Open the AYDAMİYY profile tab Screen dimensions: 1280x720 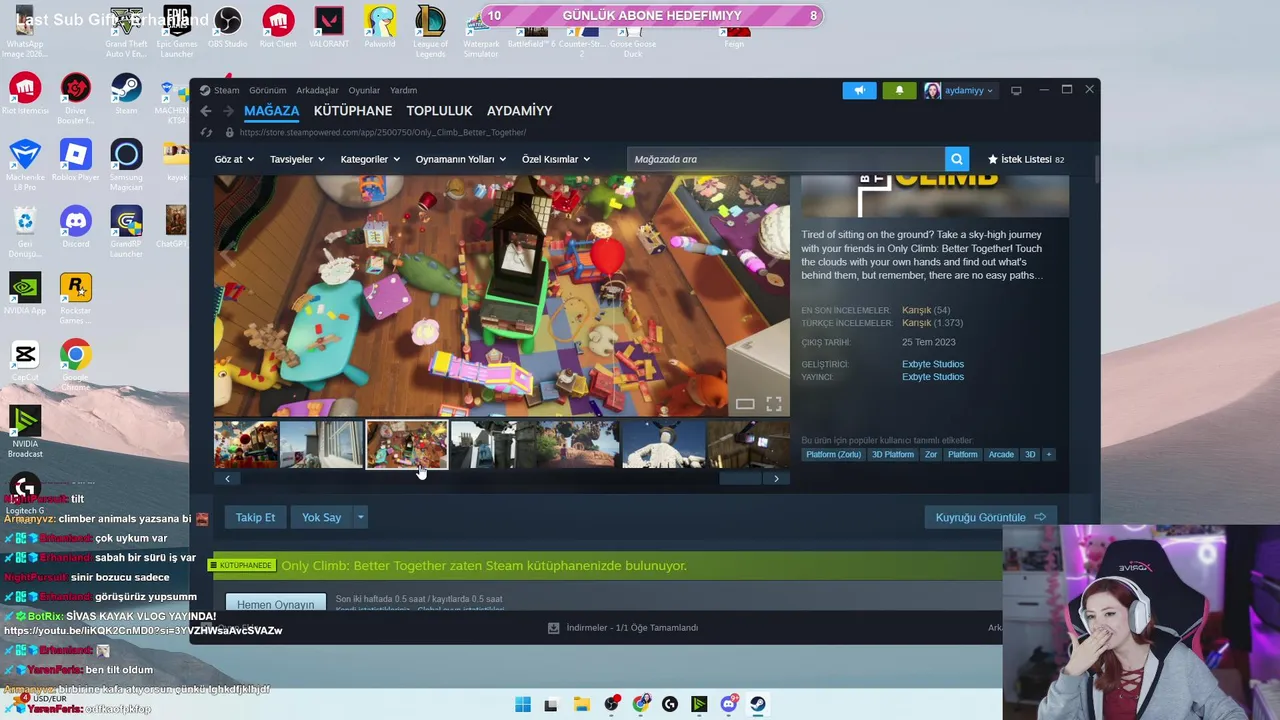click(519, 111)
